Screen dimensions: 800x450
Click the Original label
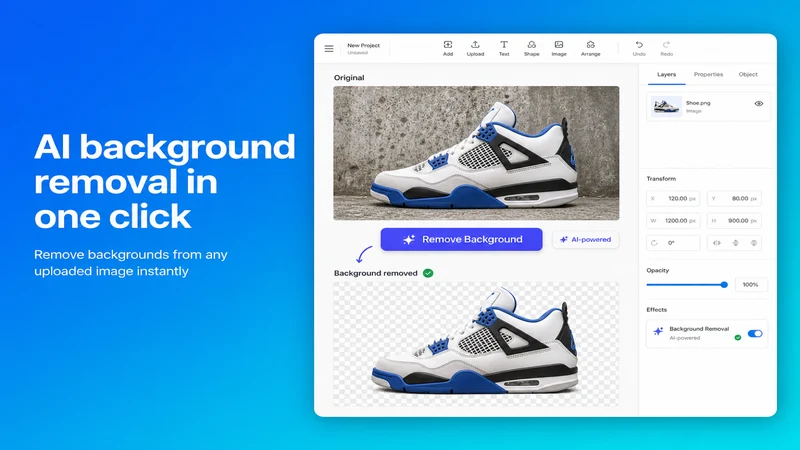[x=349, y=78]
